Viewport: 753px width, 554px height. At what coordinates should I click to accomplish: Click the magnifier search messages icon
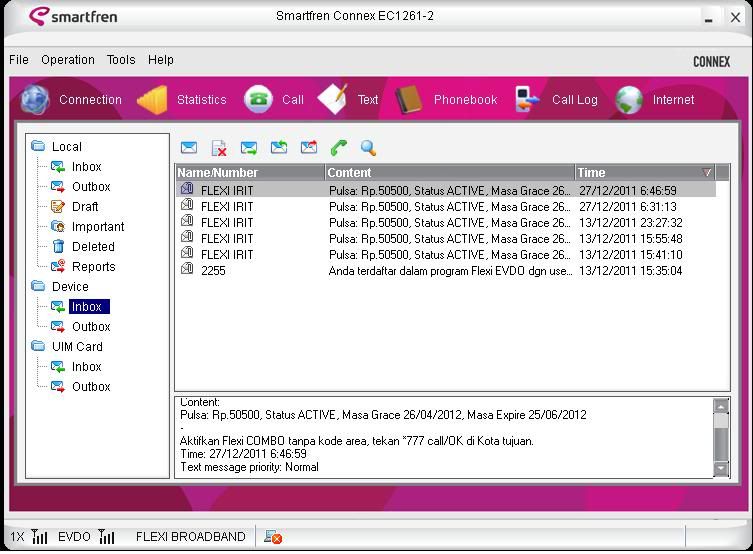coord(368,148)
